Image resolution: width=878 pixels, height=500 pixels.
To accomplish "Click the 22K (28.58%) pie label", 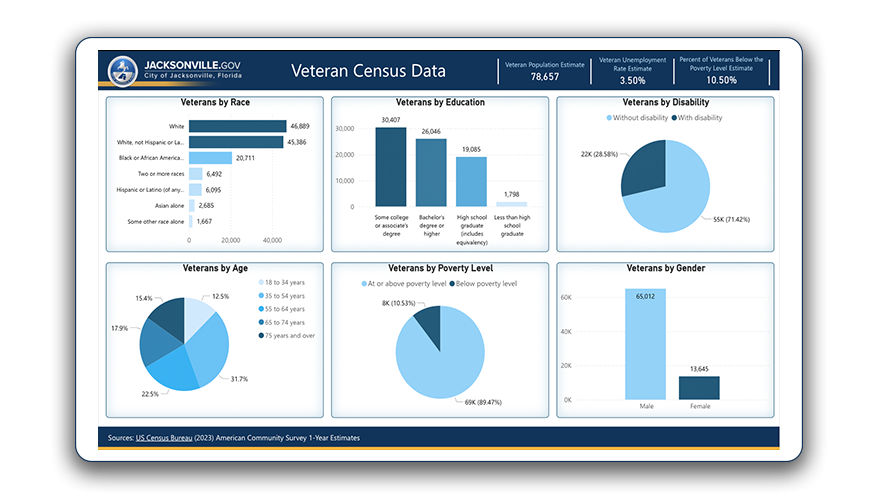I will click(599, 154).
